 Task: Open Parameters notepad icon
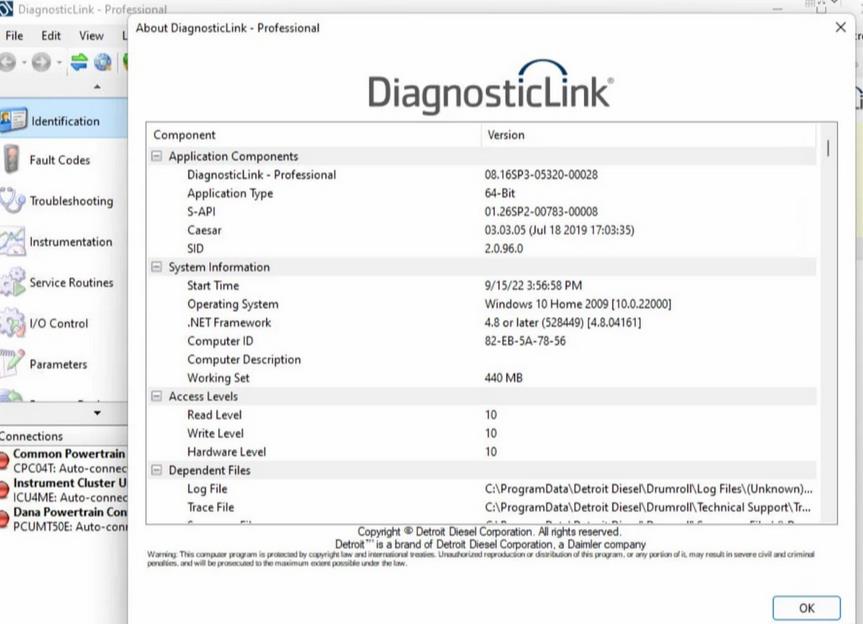click(13, 364)
